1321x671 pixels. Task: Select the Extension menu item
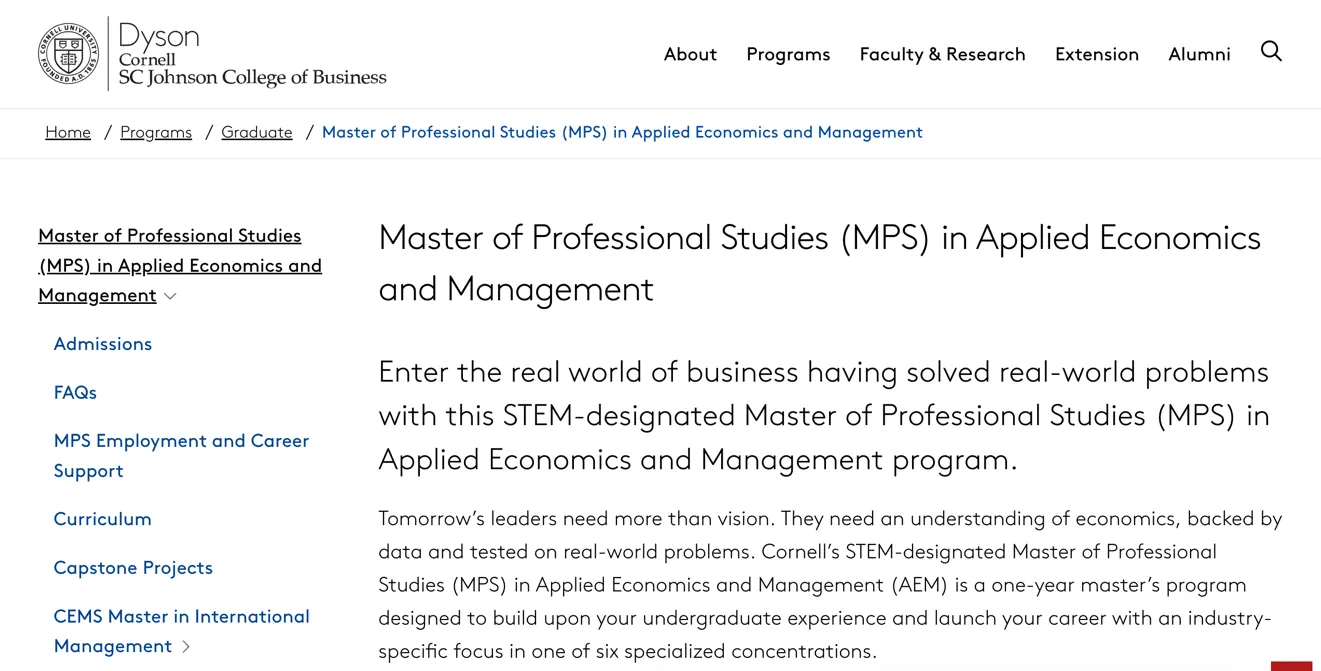click(1096, 54)
